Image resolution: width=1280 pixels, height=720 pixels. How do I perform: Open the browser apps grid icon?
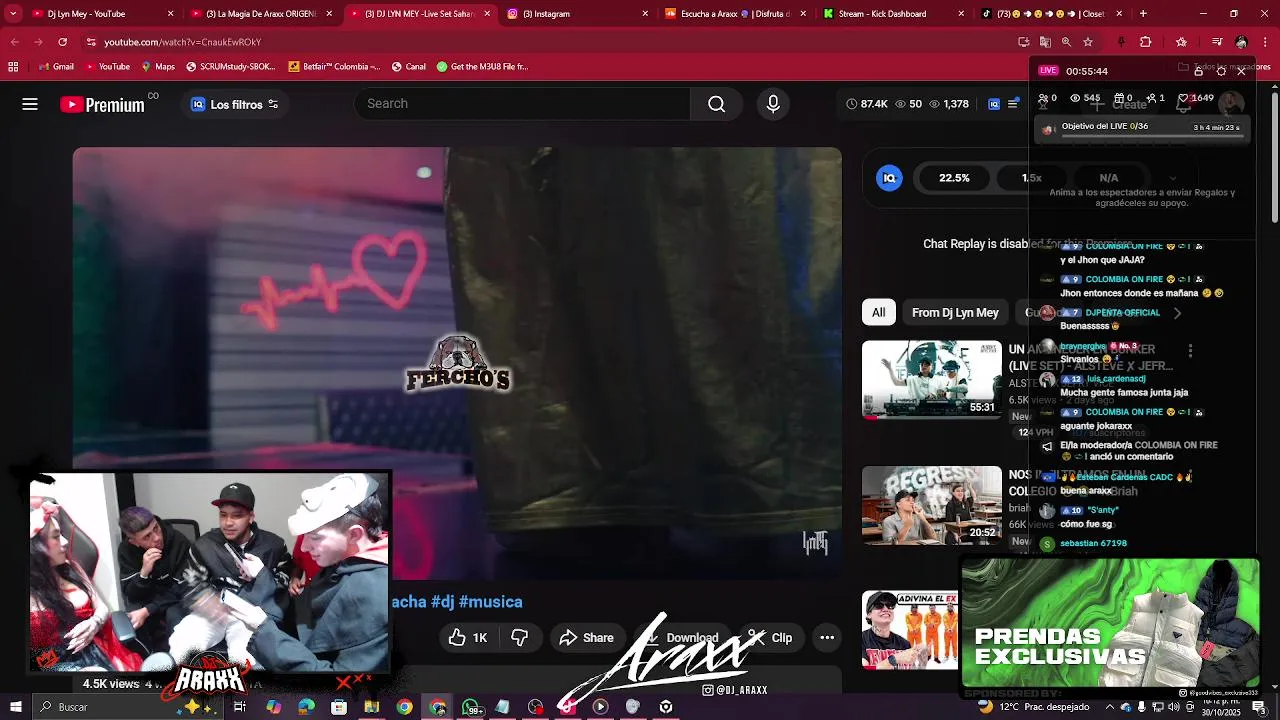click(13, 67)
